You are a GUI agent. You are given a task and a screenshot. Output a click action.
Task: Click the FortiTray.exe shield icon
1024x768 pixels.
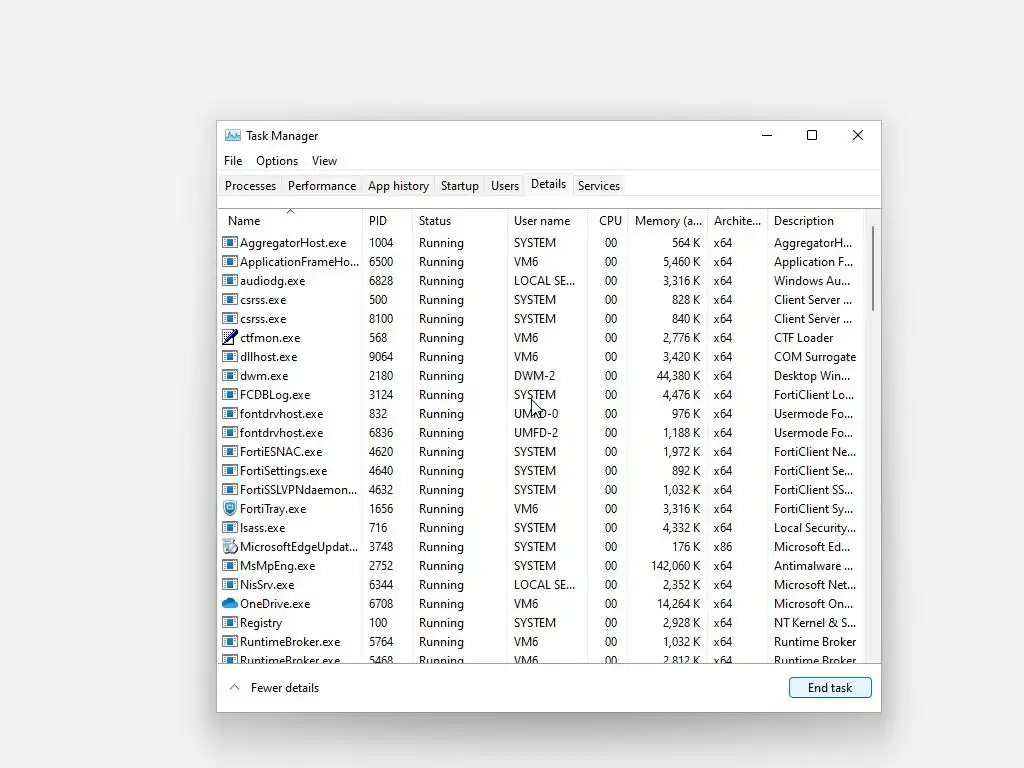click(230, 508)
